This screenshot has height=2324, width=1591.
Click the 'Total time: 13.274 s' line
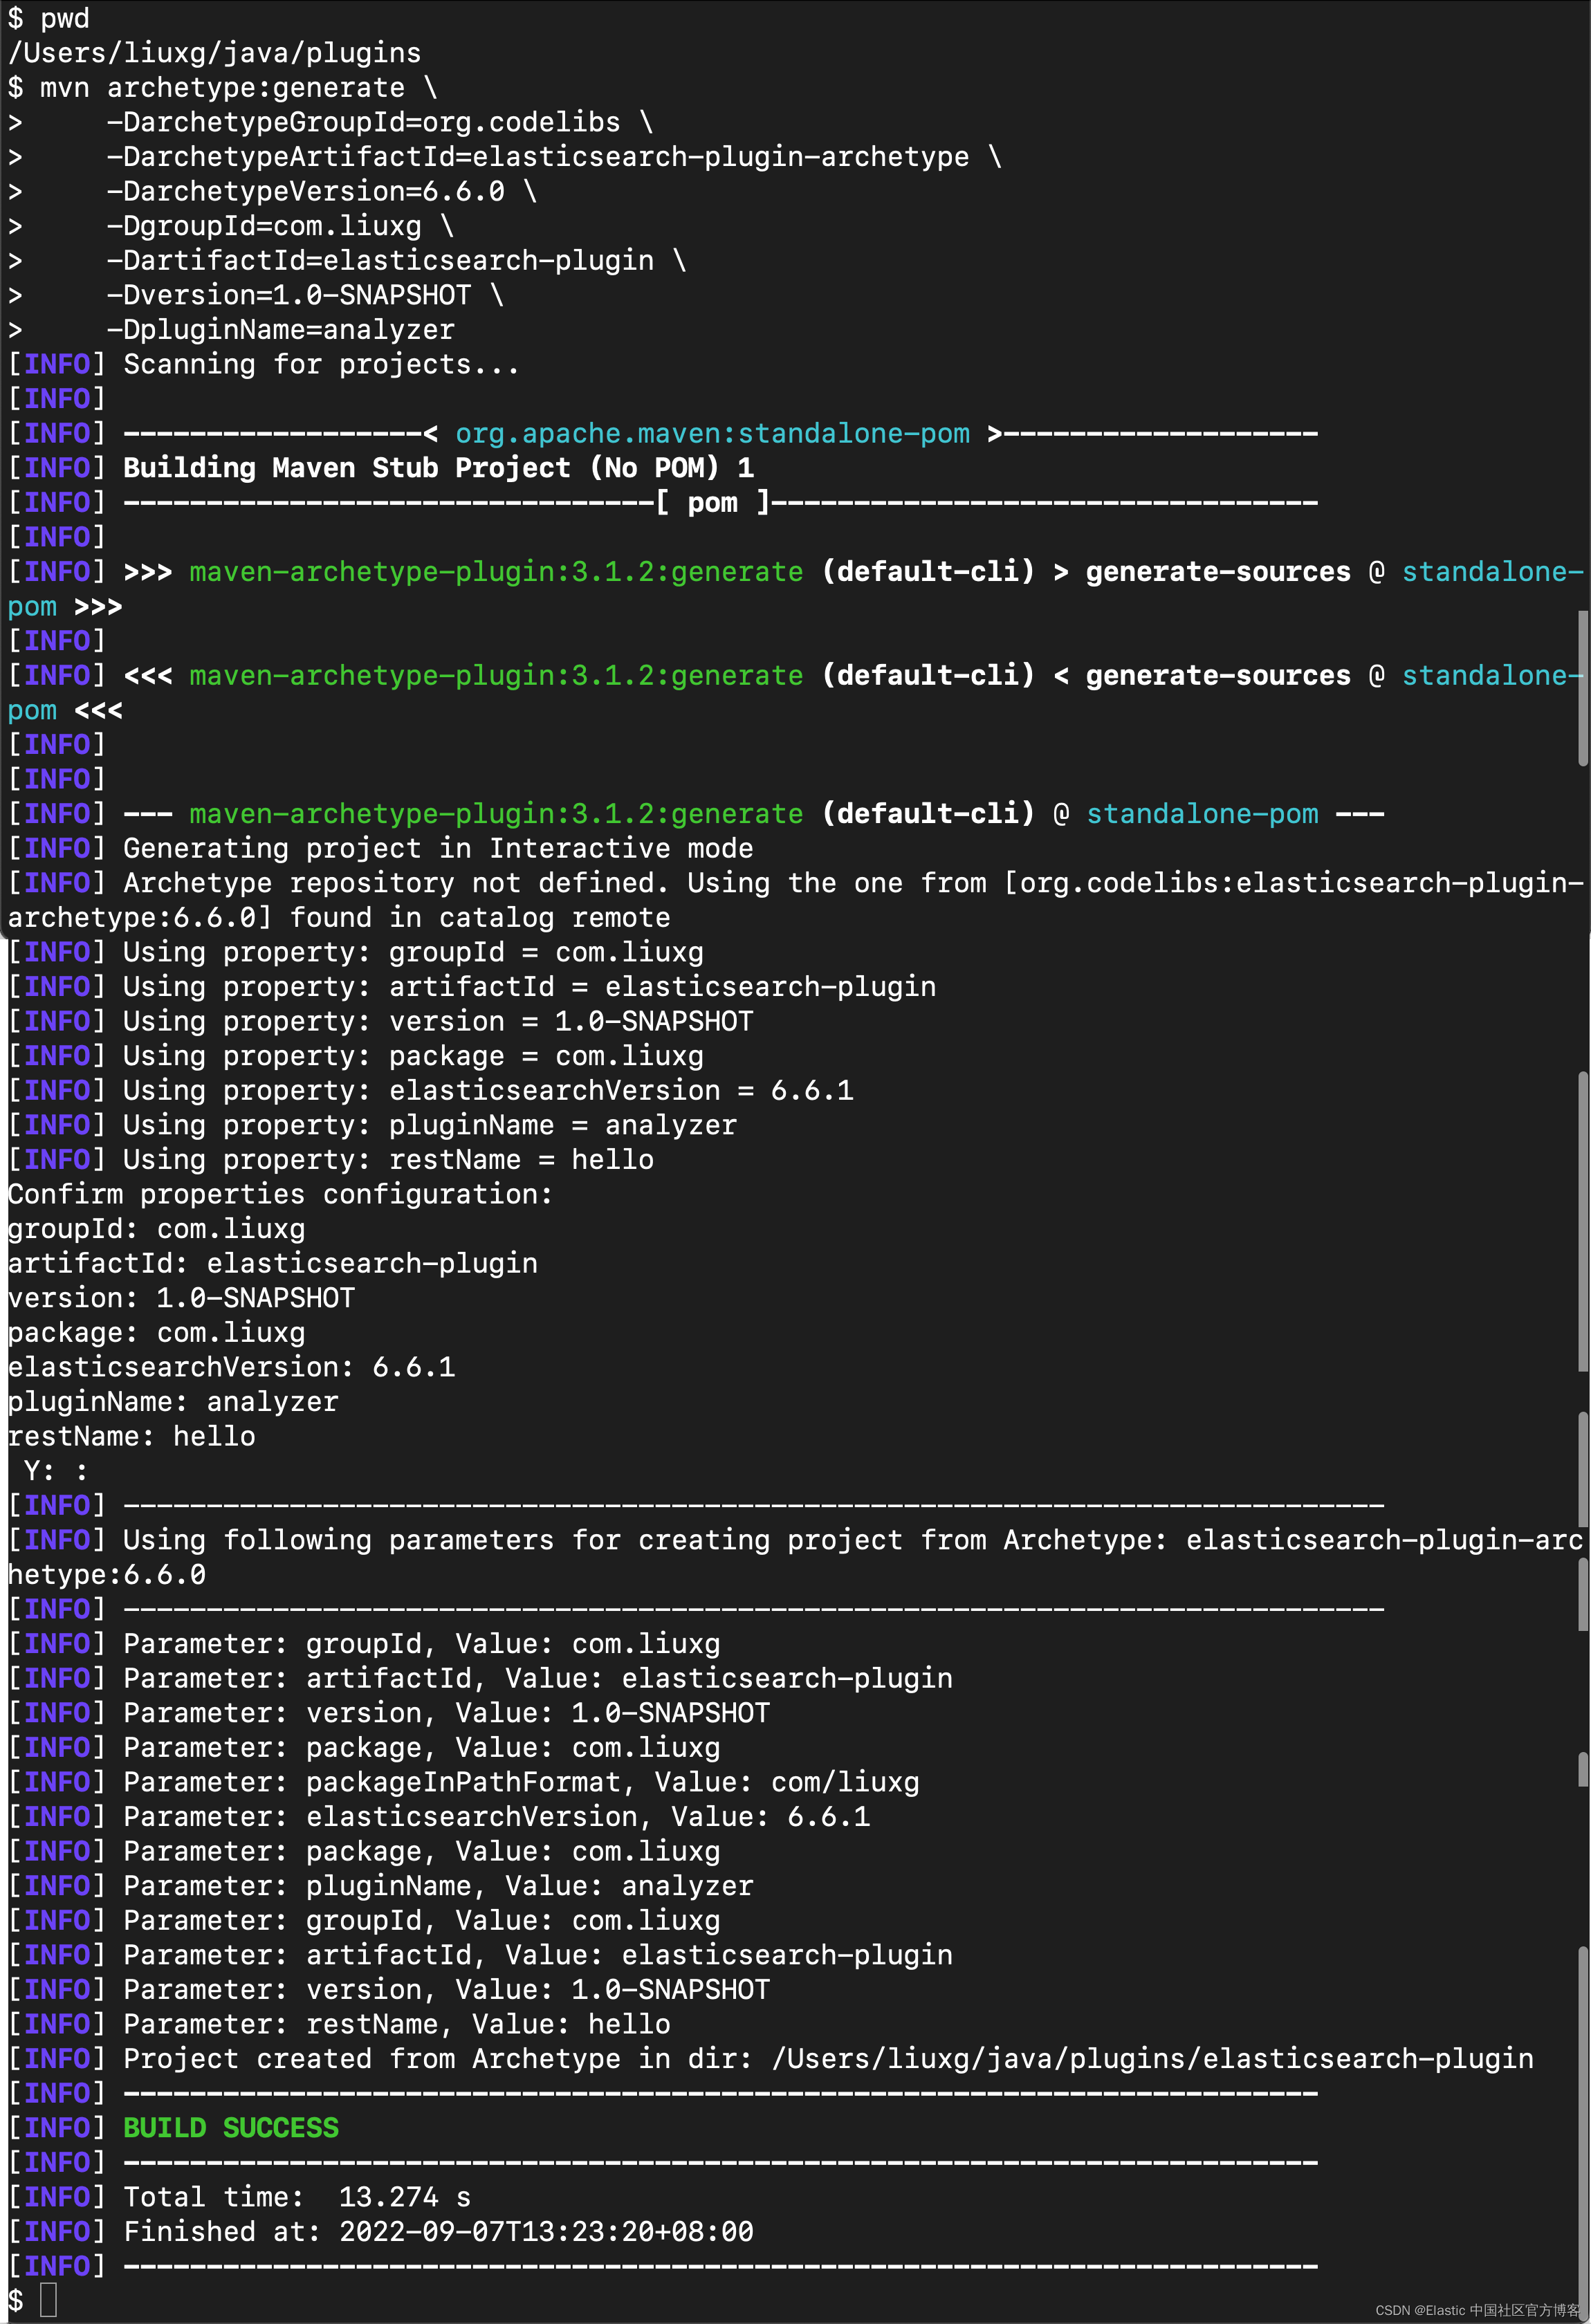[x=296, y=2197]
